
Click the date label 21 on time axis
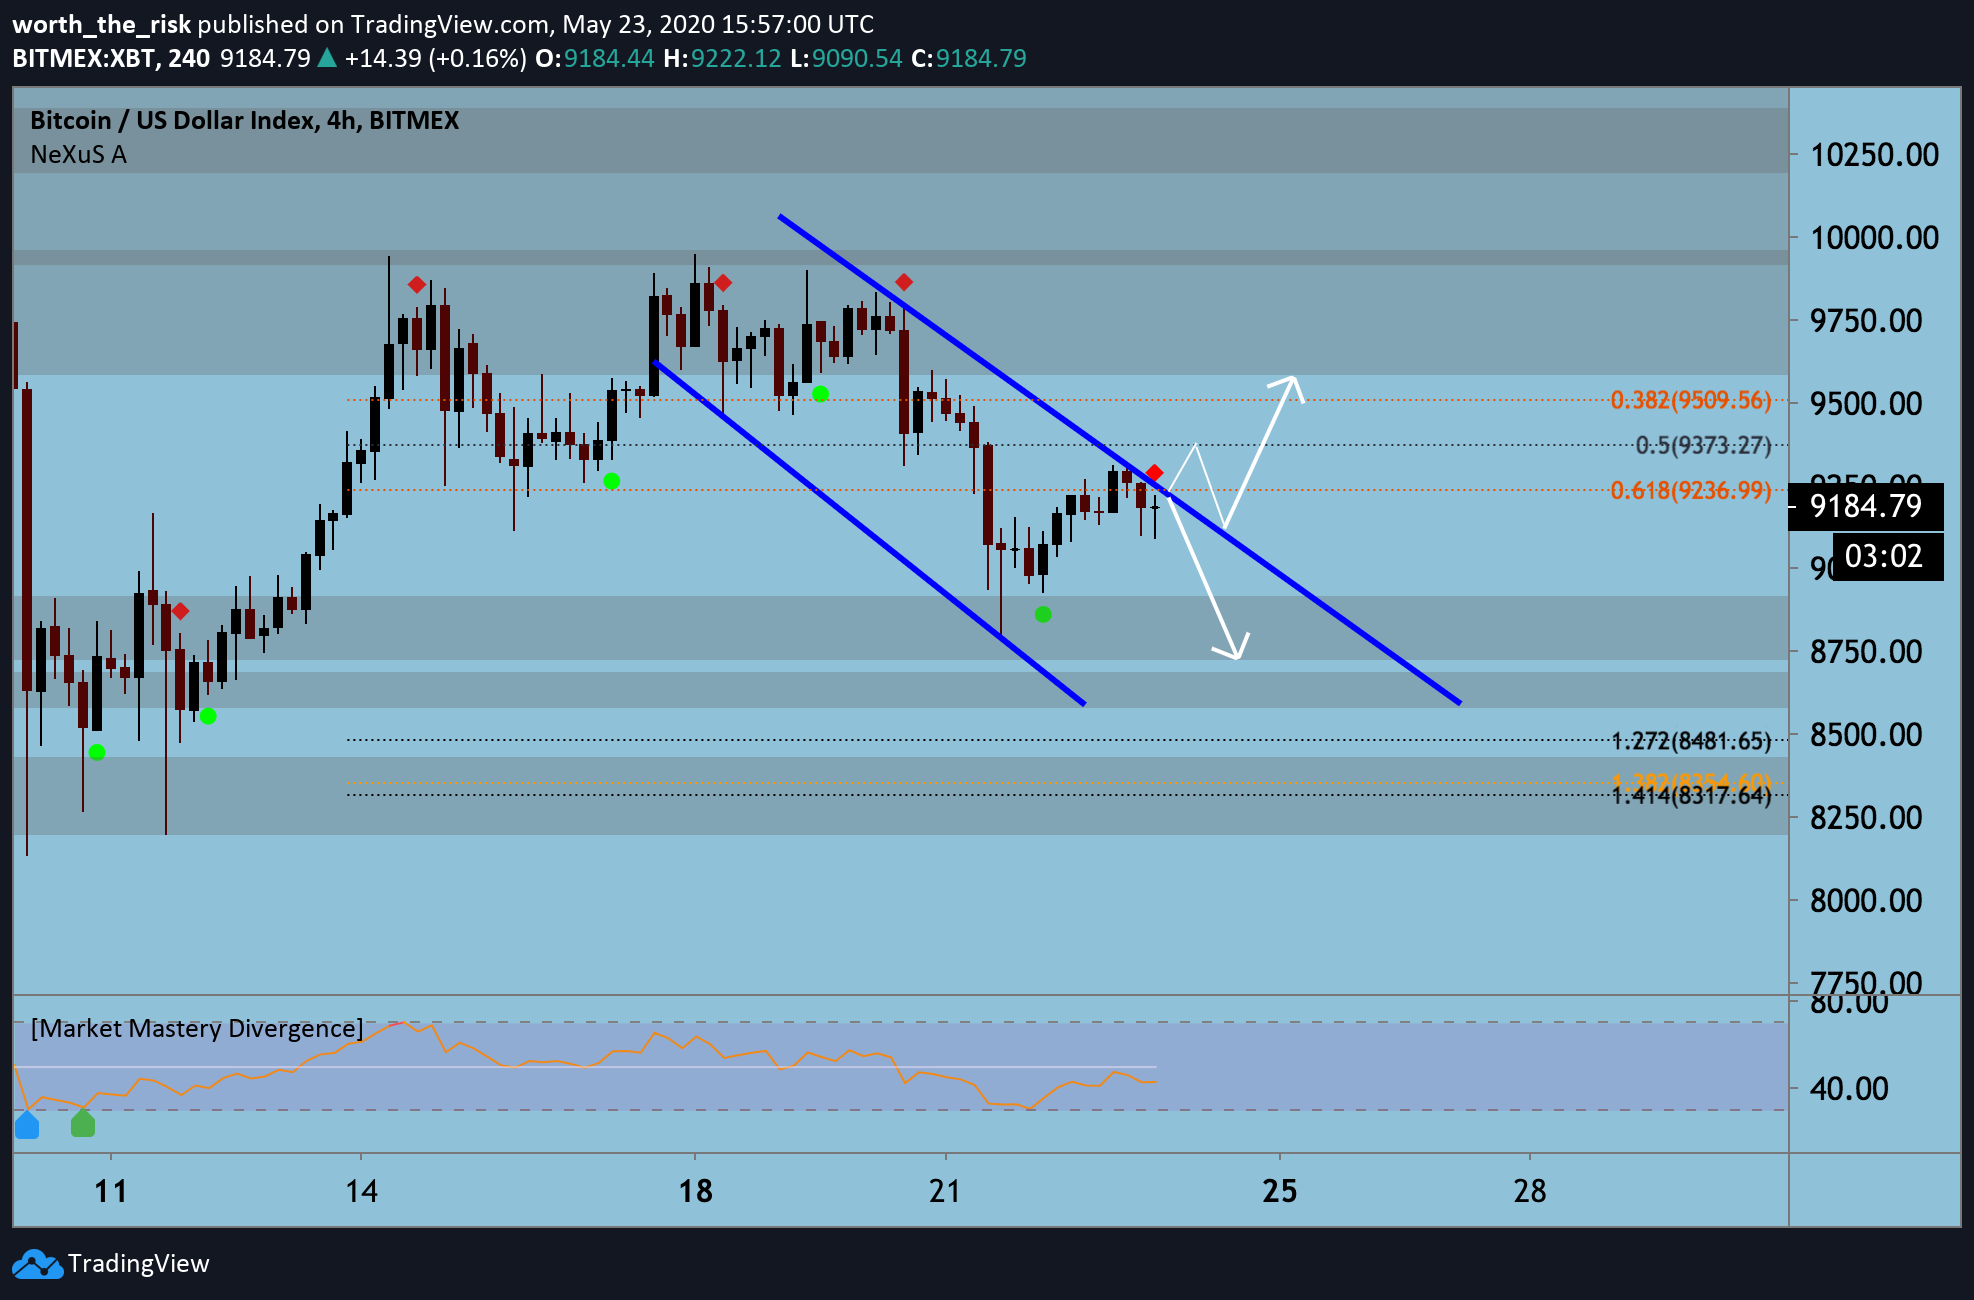[x=945, y=1191]
